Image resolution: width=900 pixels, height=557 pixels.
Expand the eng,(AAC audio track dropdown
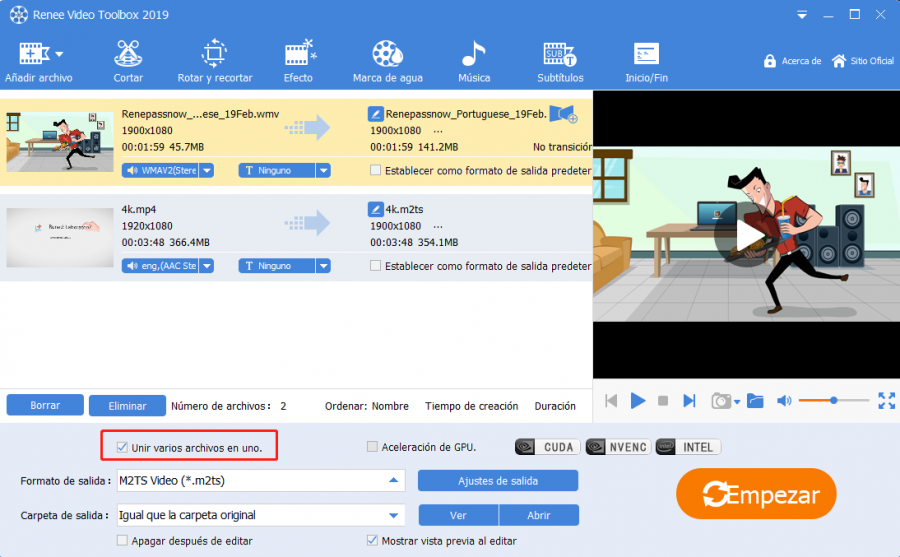(x=207, y=266)
